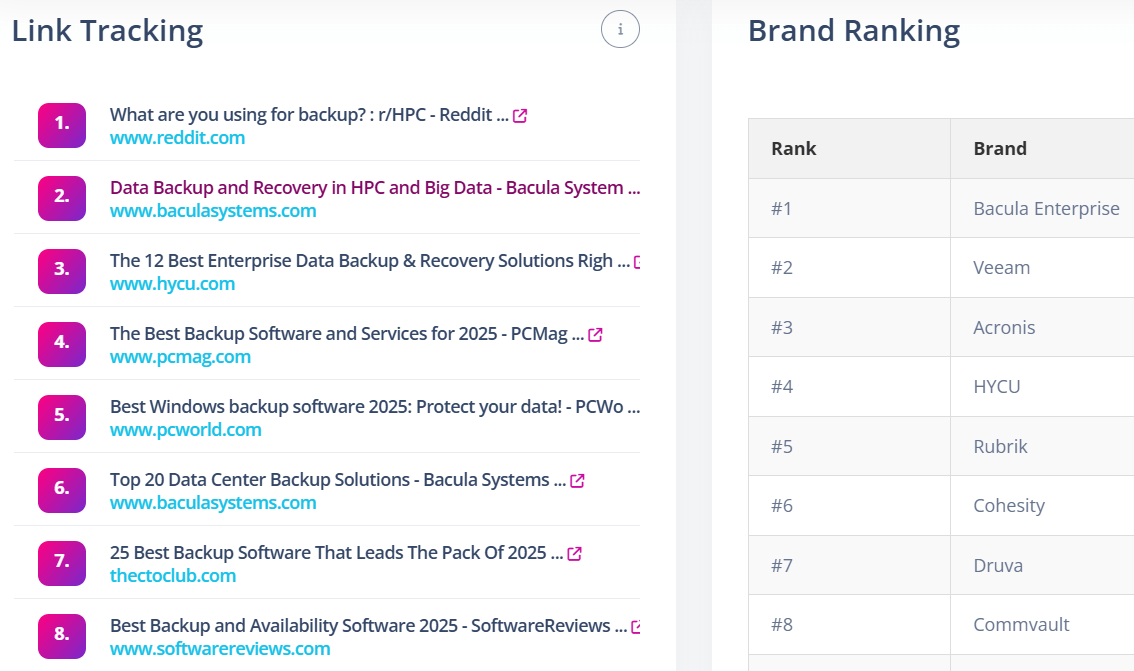Visit www.baculasystems.com under the Top 20 Data Center title
The width and height of the screenshot is (1134, 671).
click(x=213, y=503)
